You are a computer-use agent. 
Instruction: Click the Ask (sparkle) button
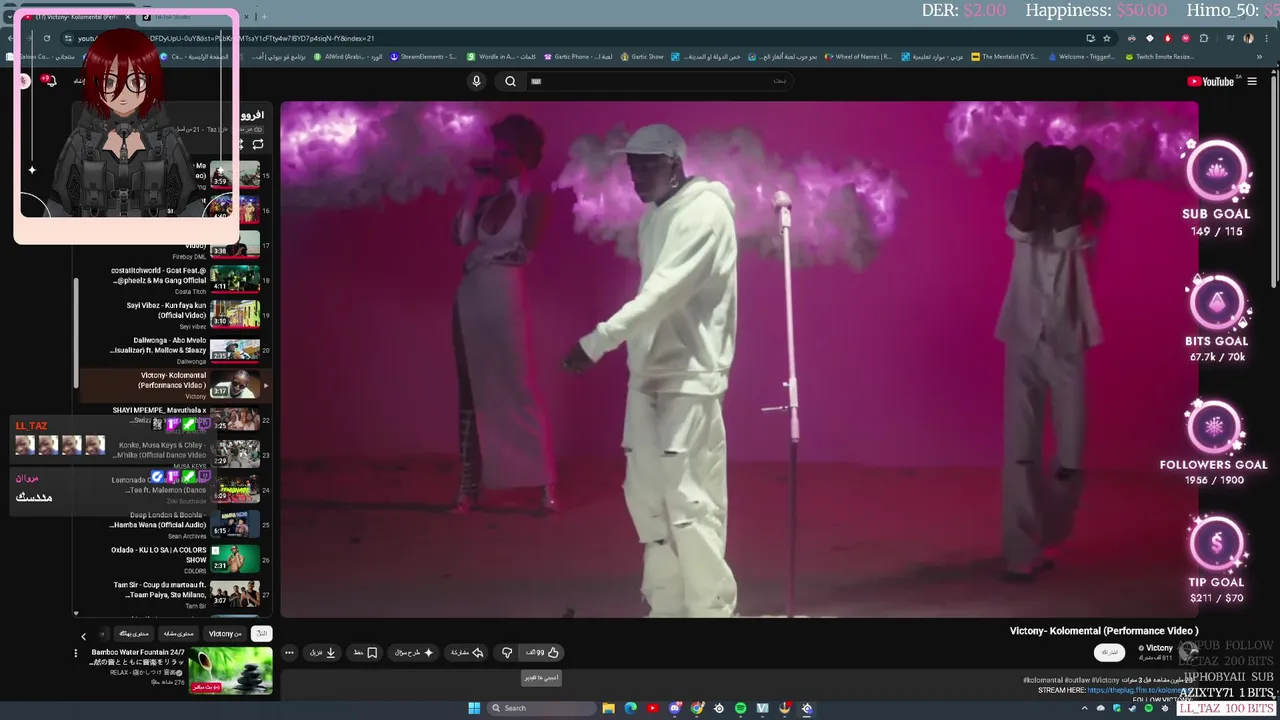[x=413, y=653]
